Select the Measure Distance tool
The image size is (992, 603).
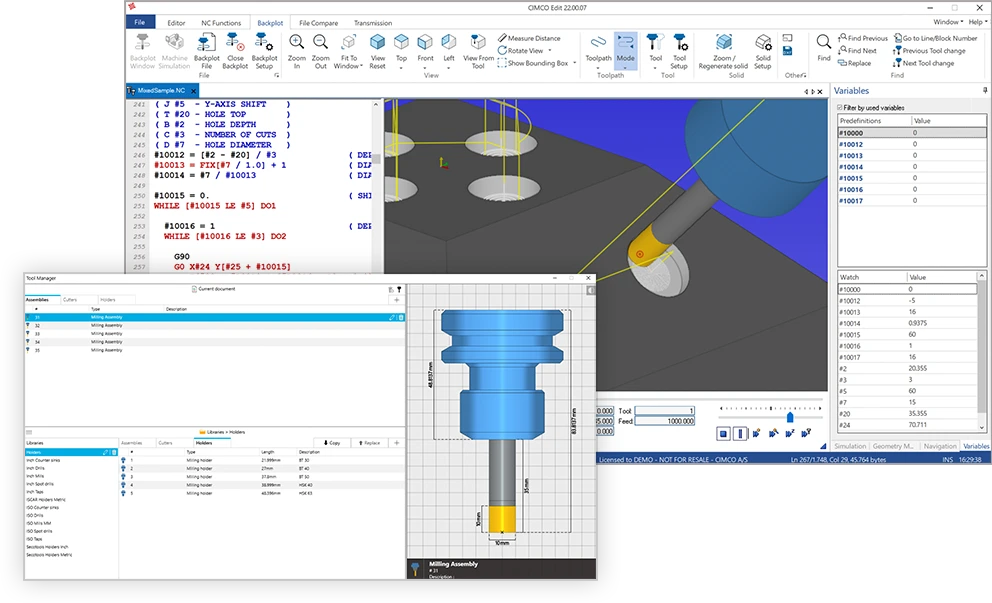(x=529, y=38)
